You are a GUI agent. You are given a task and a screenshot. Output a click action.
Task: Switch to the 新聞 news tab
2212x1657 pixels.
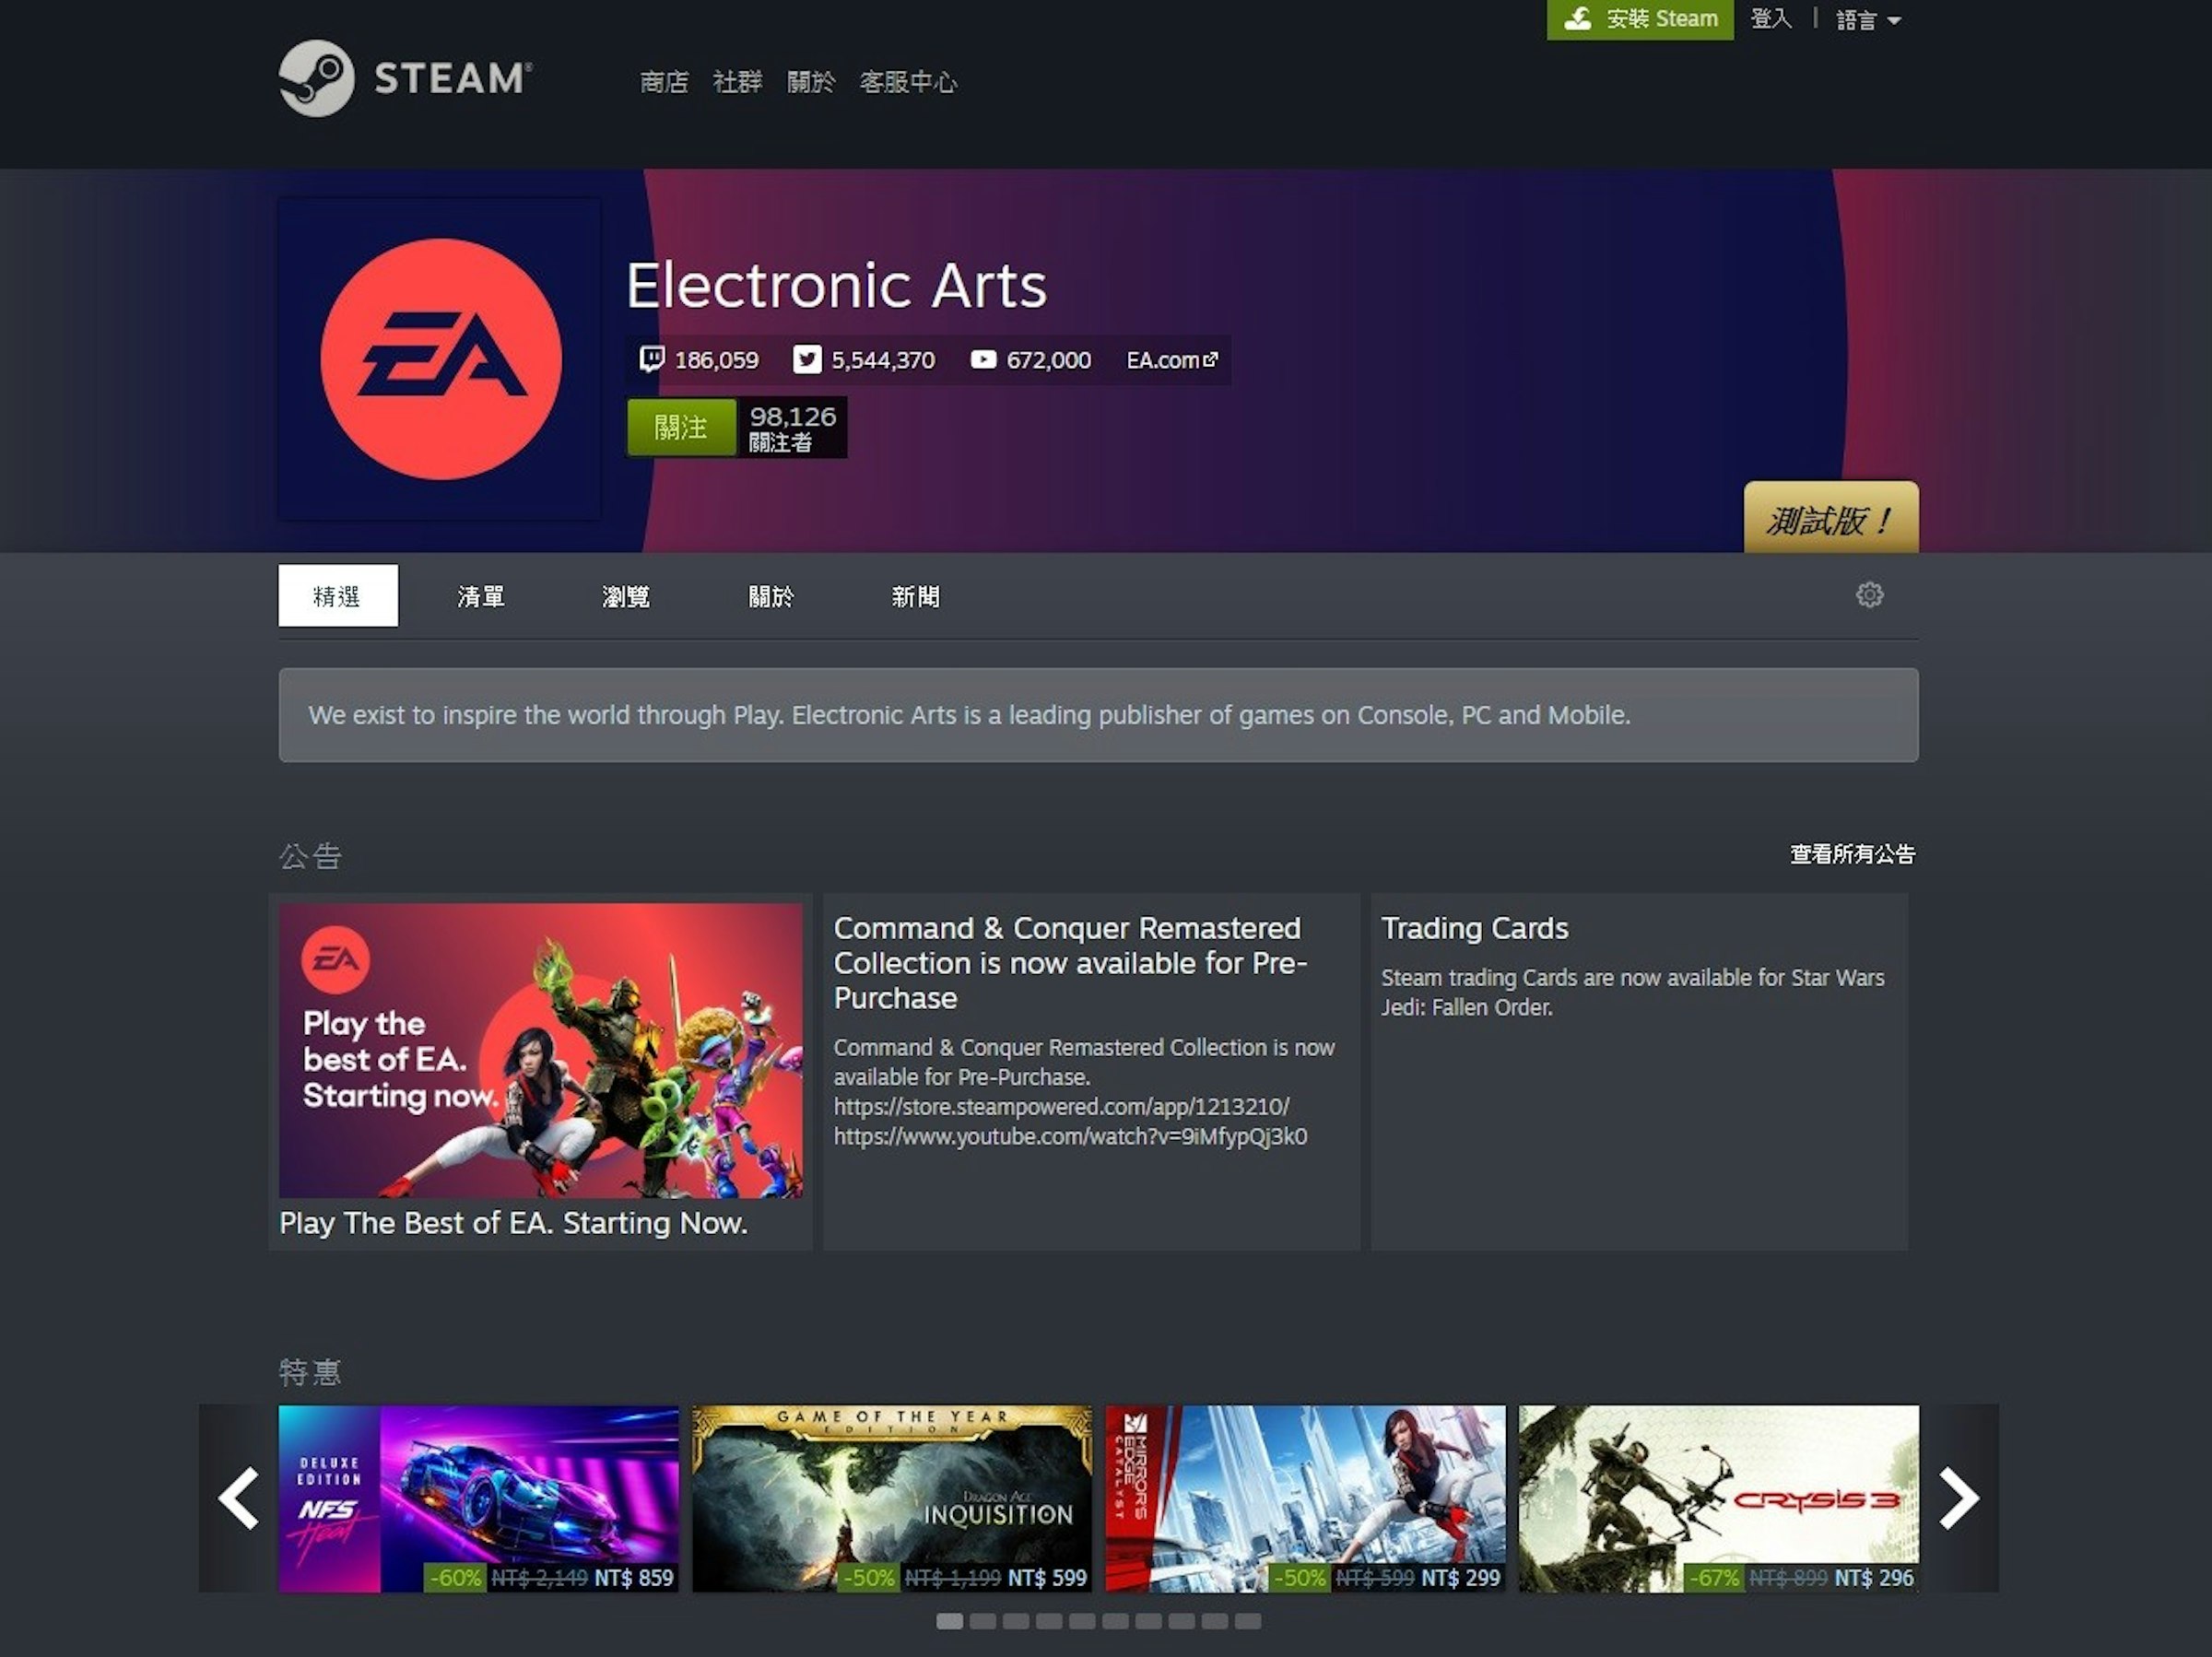point(916,596)
